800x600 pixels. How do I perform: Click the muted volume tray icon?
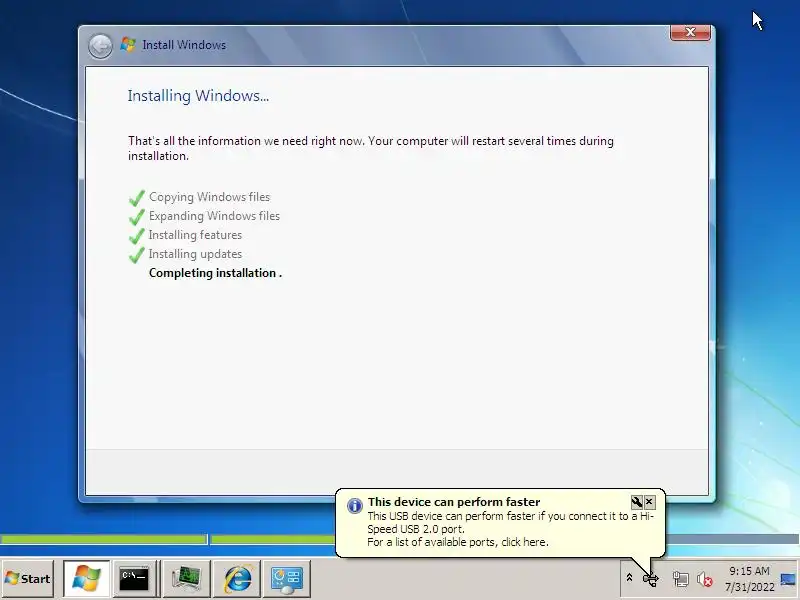tap(705, 579)
